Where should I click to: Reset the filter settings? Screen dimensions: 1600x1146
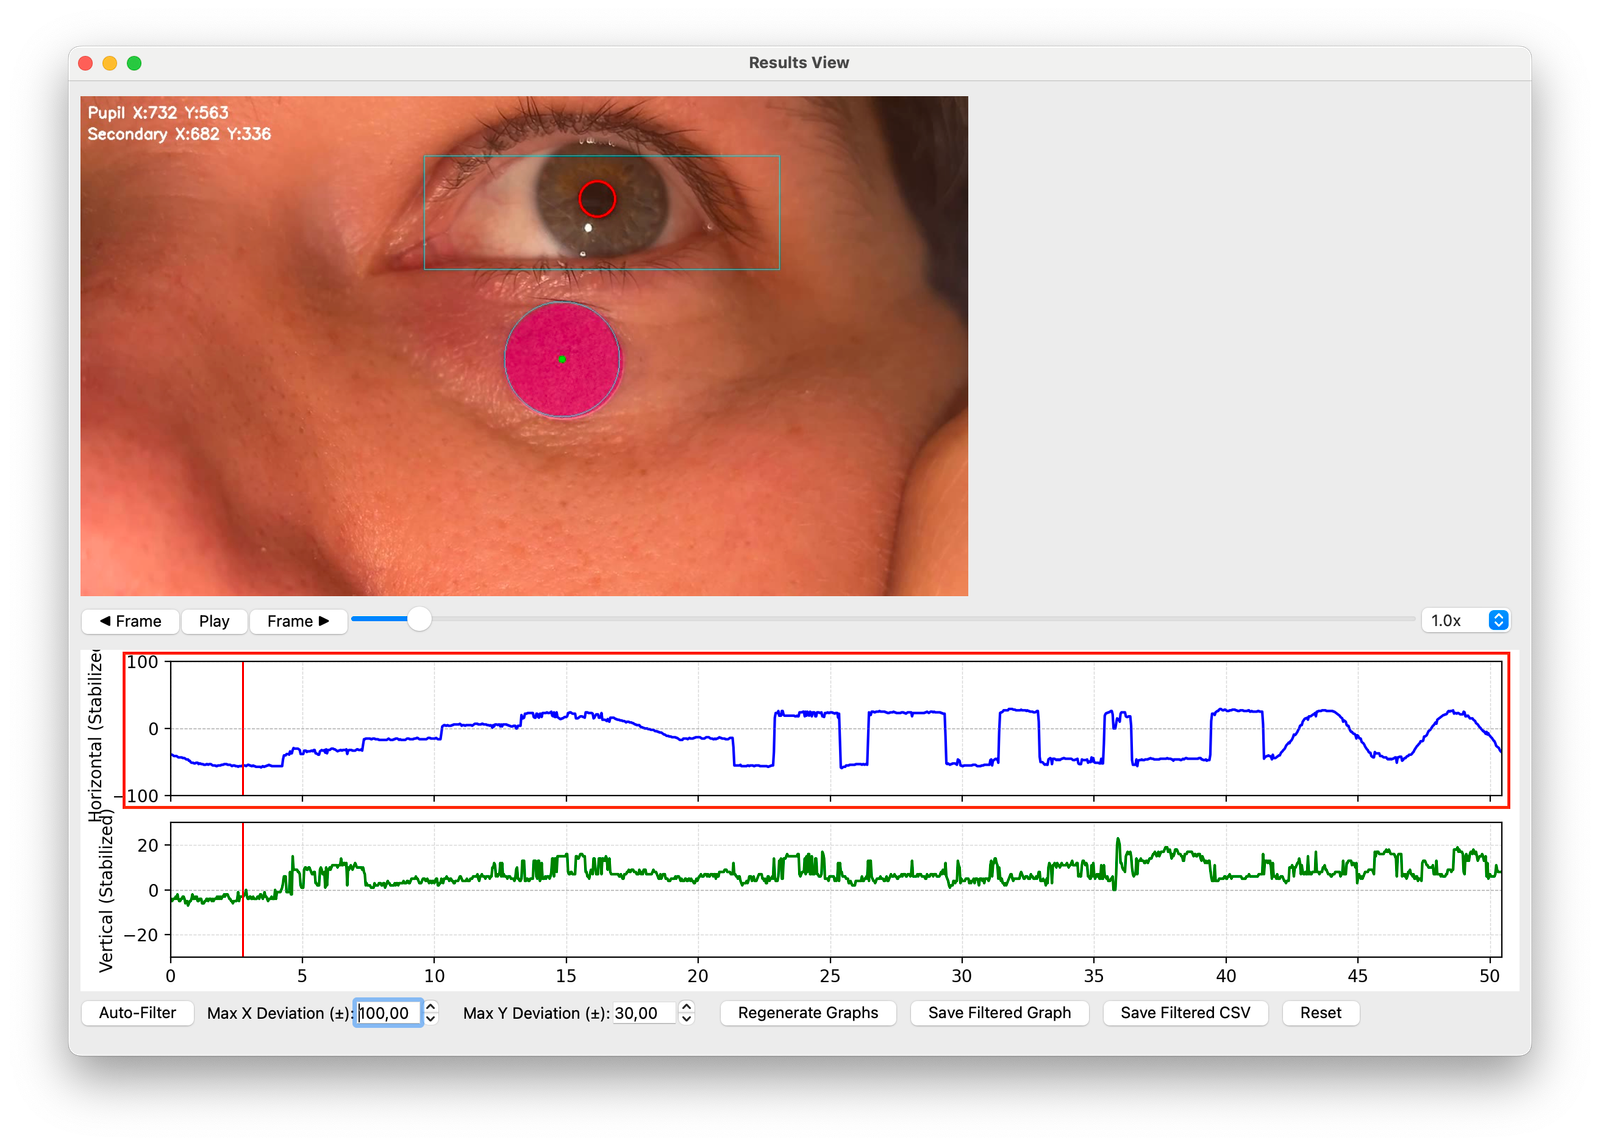pos(1320,1012)
